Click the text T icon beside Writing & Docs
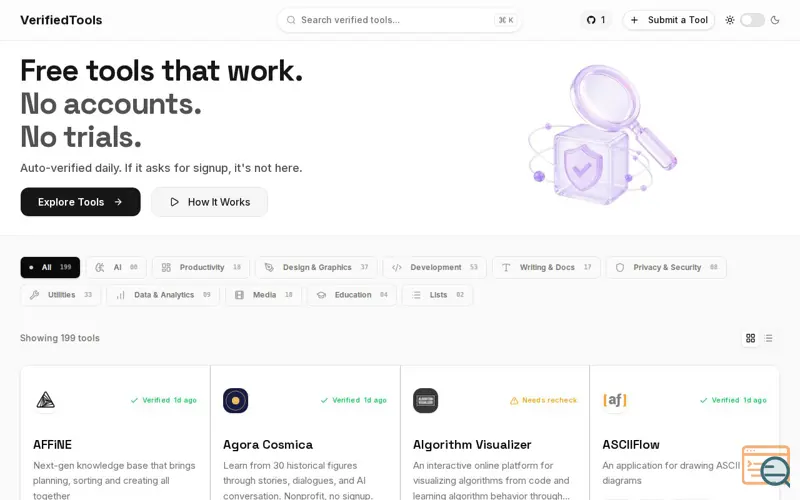The width and height of the screenshot is (800, 500). click(506, 267)
